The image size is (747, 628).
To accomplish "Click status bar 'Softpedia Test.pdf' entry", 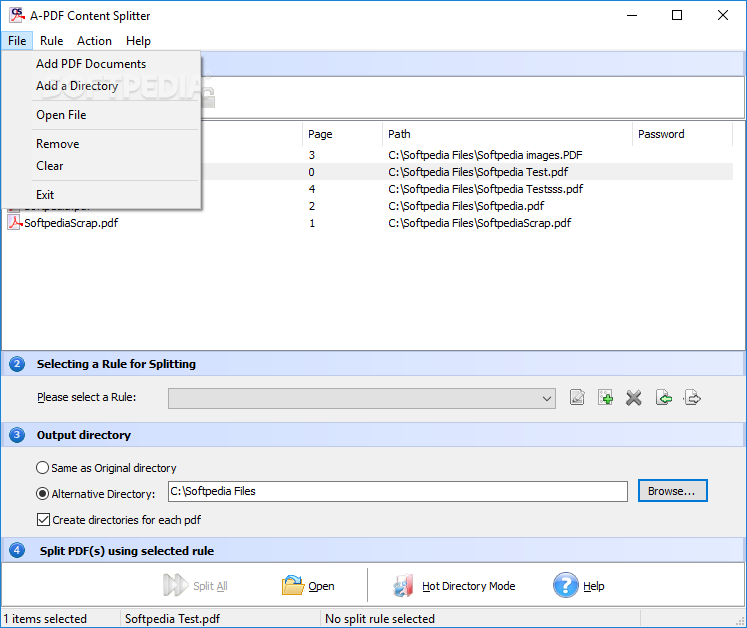I will click(x=172, y=618).
